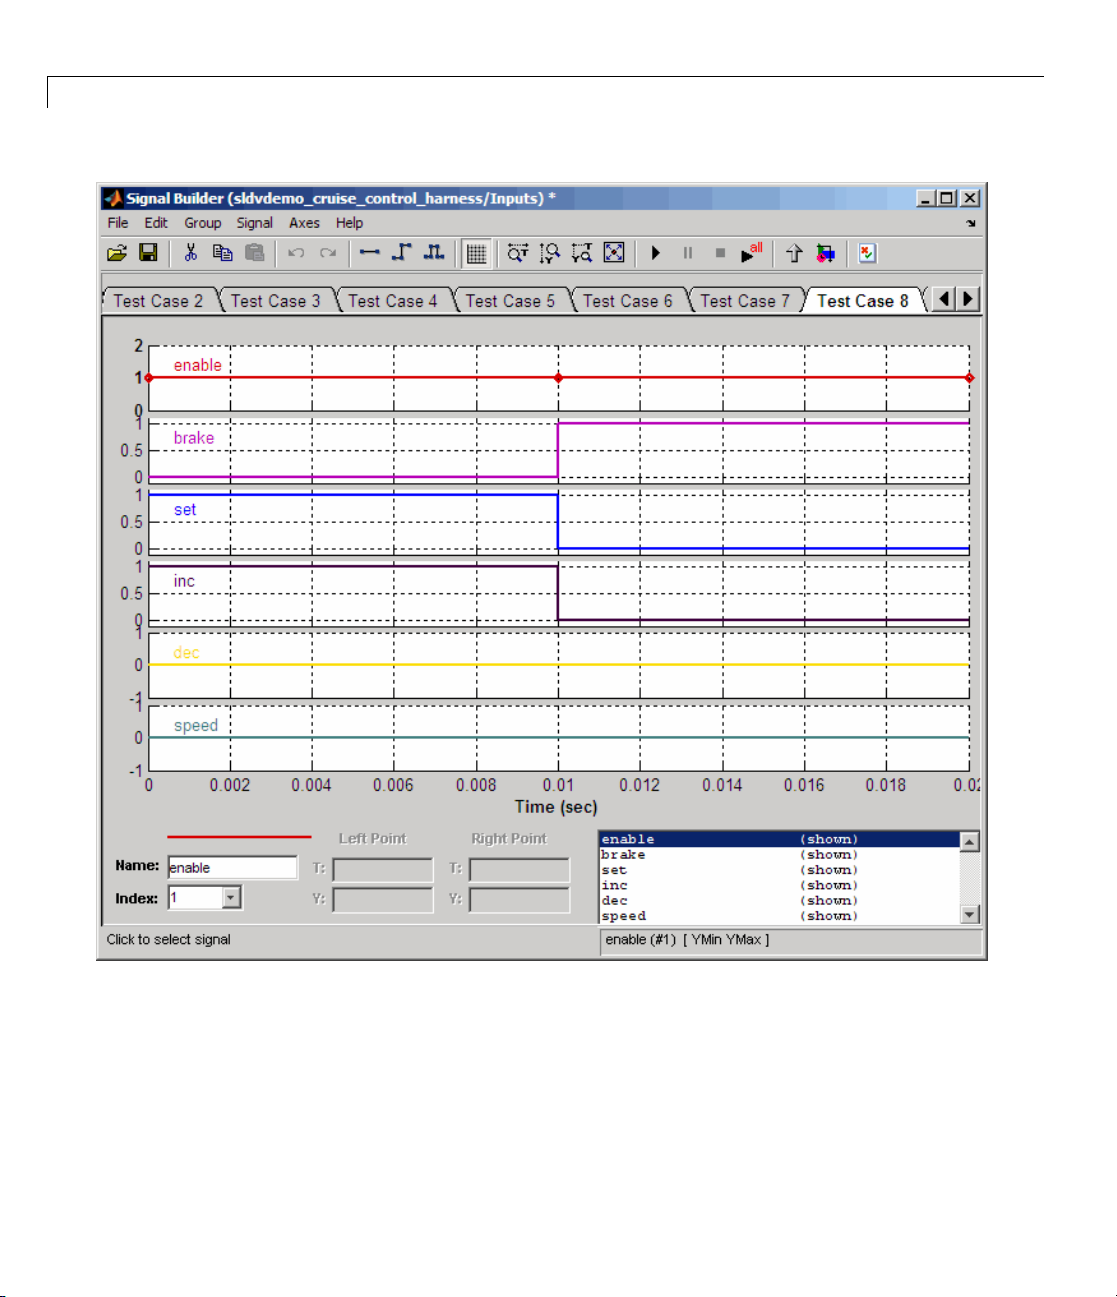The height and width of the screenshot is (1297, 1117).
Task: Add a step signal via toolbar icon
Action: 401,253
